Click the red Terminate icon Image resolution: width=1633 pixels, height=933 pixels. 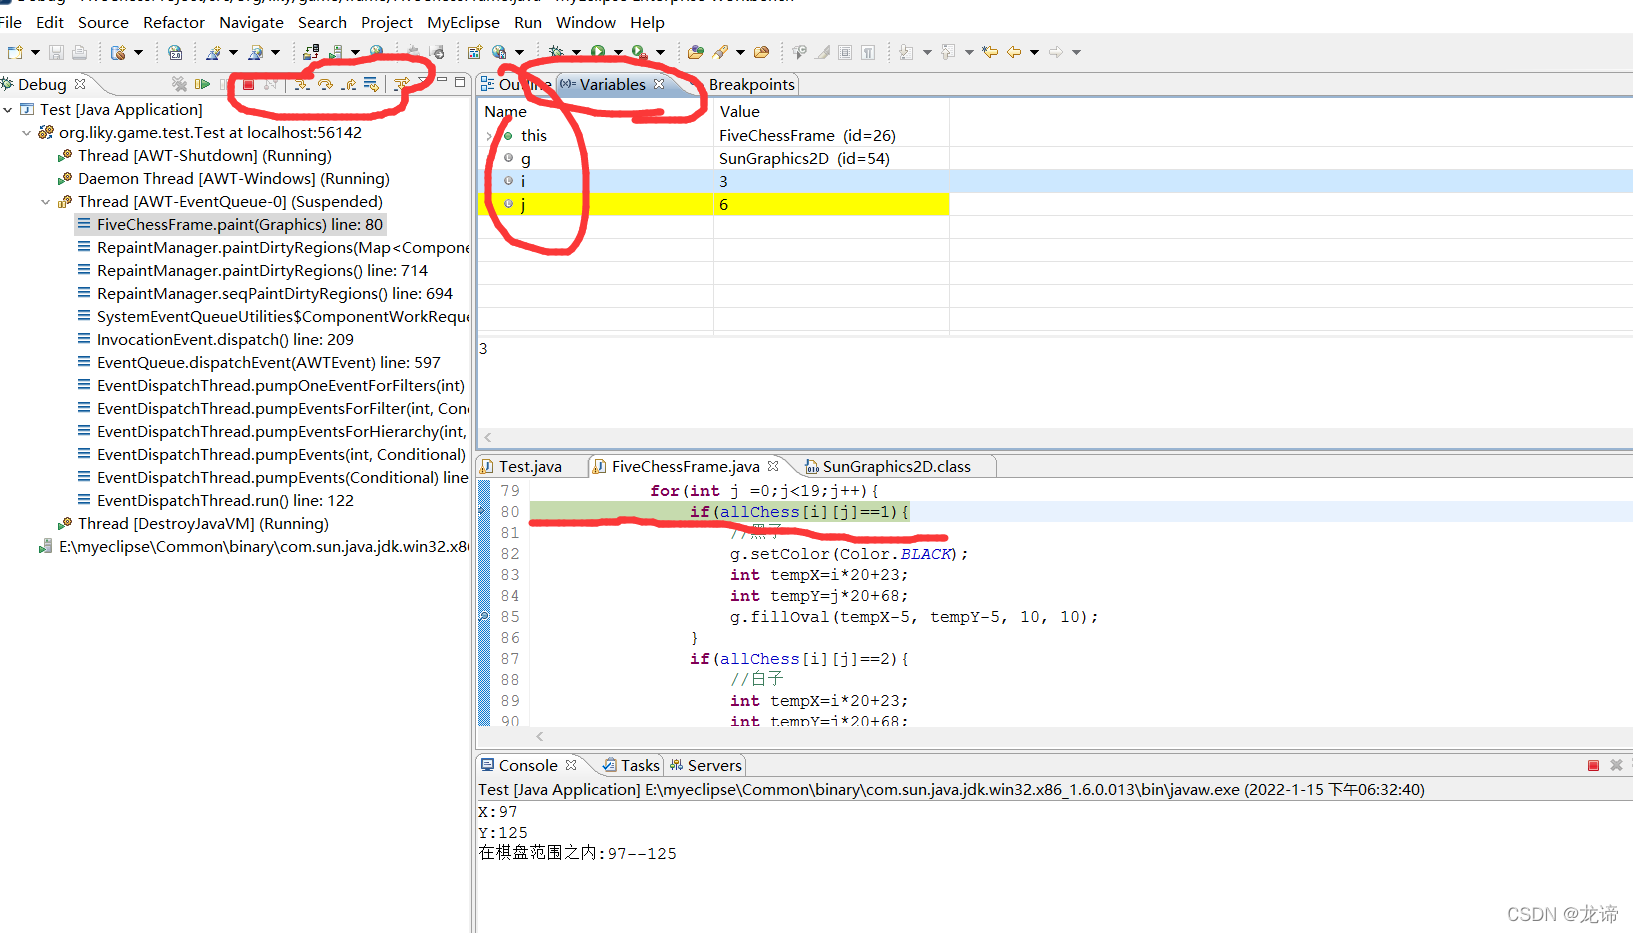click(x=248, y=84)
